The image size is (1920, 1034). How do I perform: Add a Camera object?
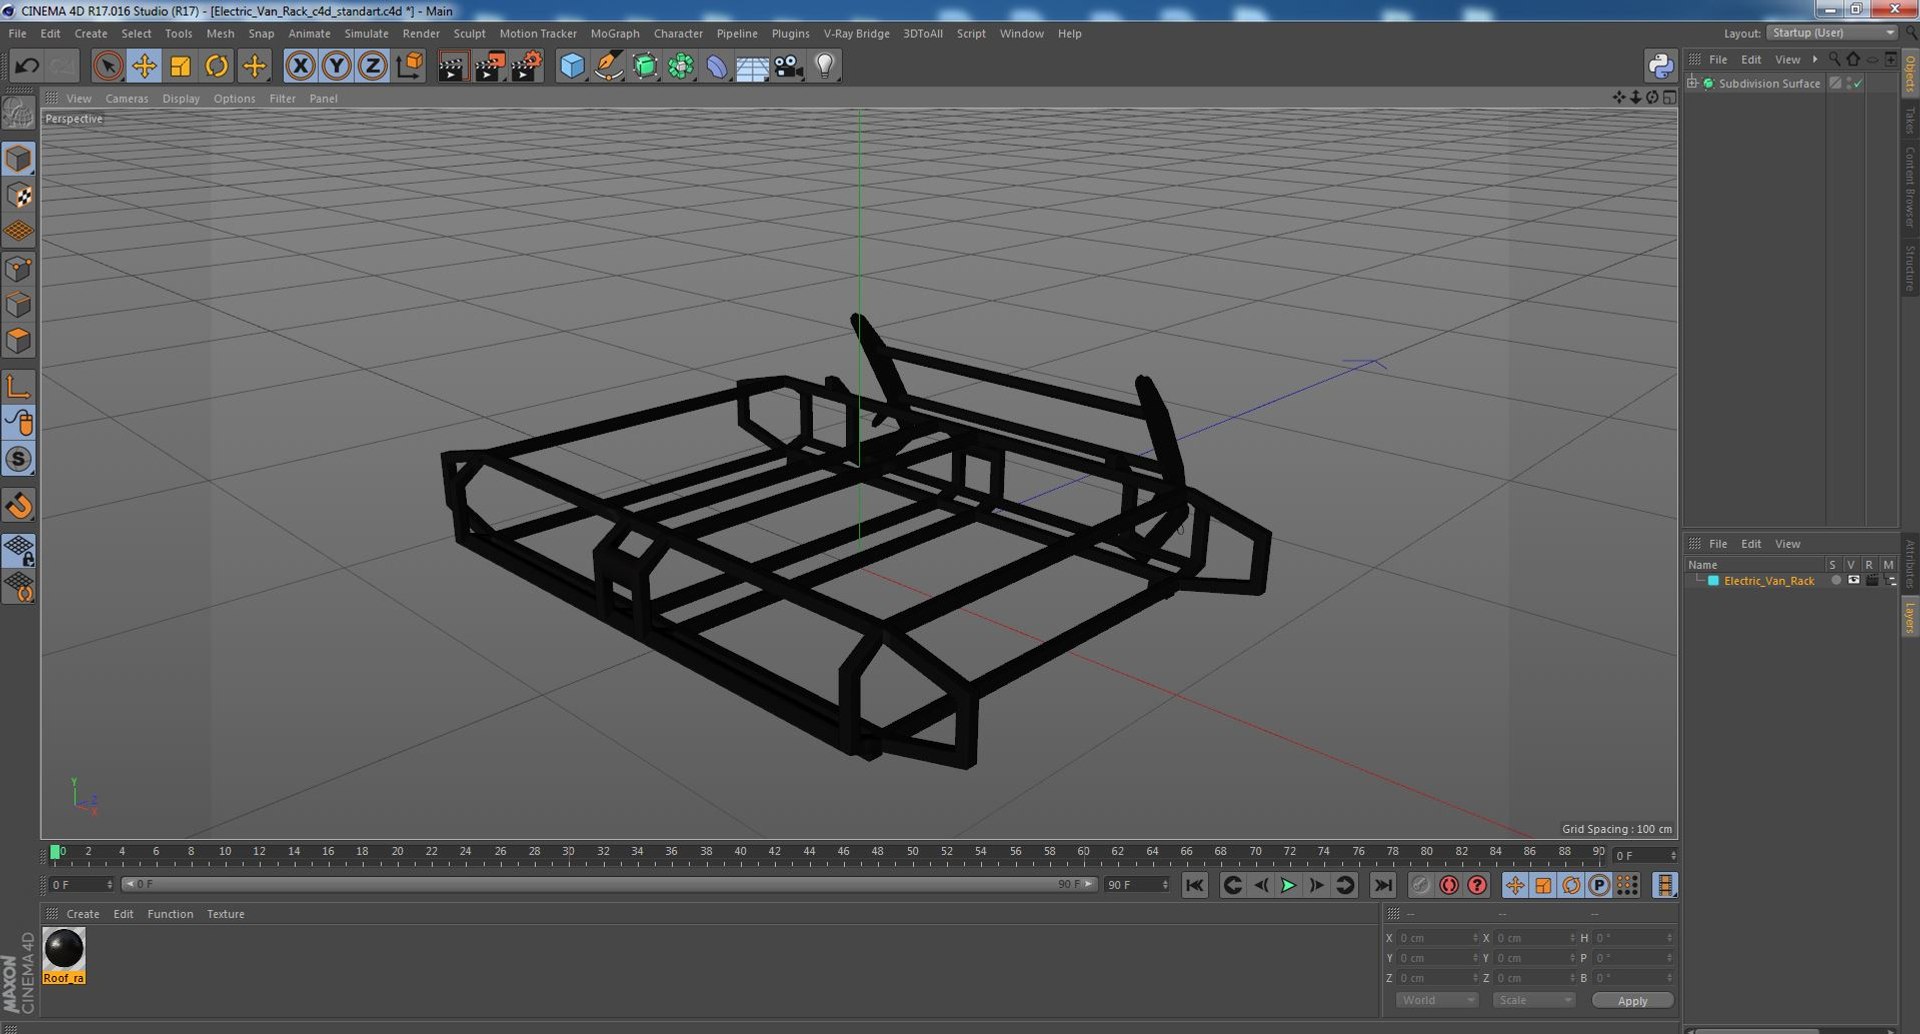788,67
